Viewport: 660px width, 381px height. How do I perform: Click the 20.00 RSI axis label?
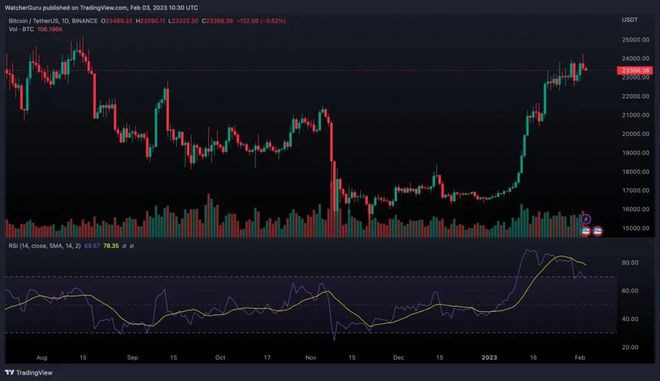point(630,347)
